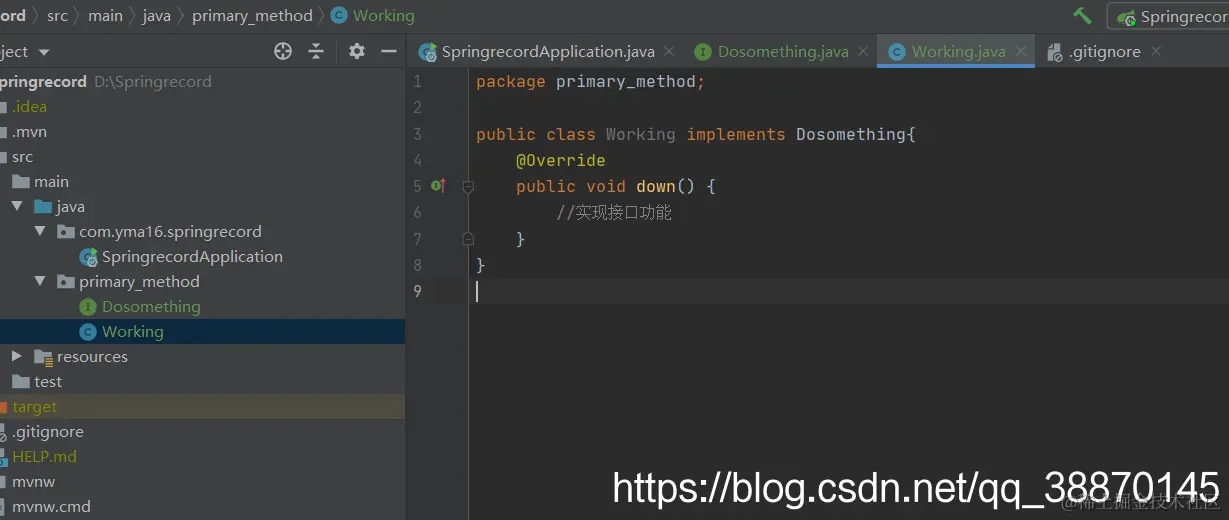Click the 'down' method name in code
This screenshot has width=1229, height=520.
[656, 186]
